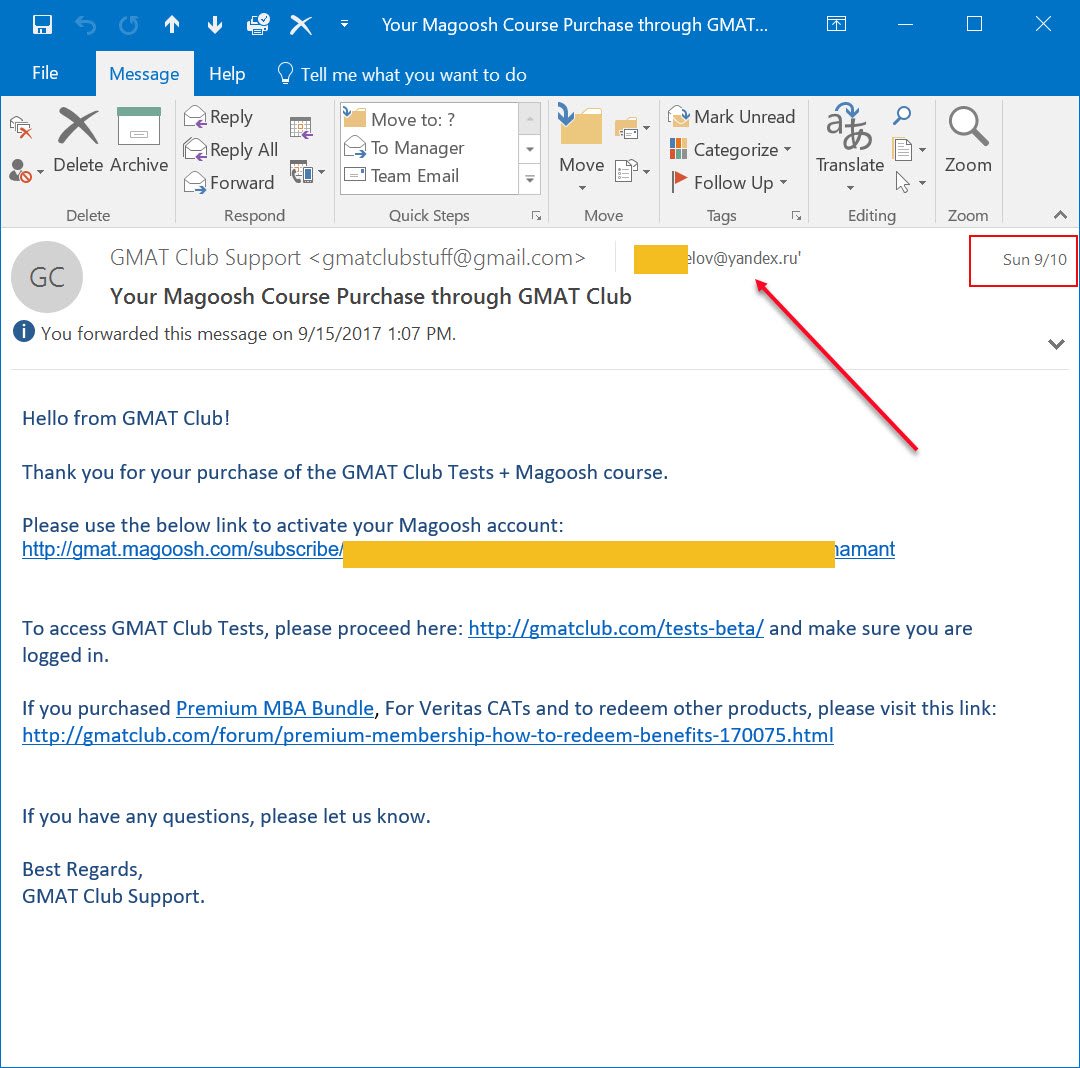Click the yandex.ru recipient address
Screen dimensions: 1080x1068
coord(717,259)
